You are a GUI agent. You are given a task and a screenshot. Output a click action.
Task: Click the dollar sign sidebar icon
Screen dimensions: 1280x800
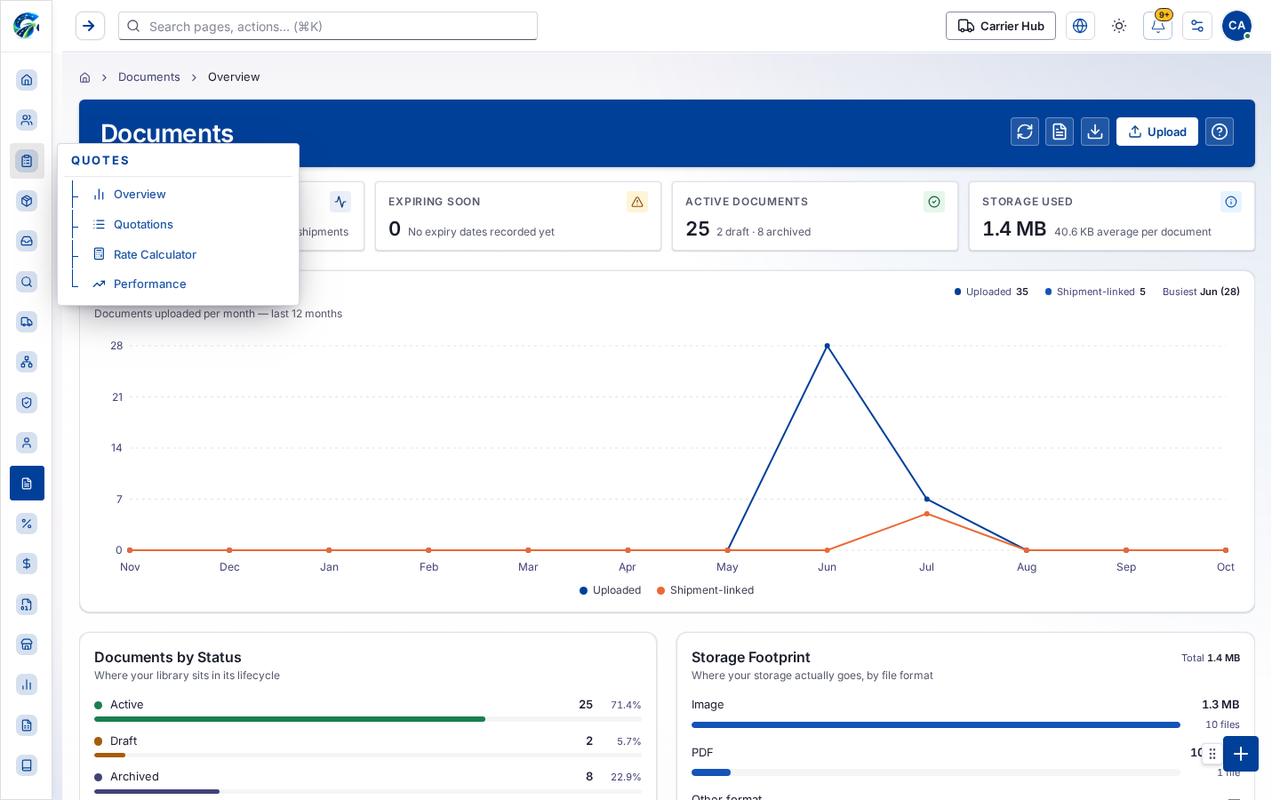pos(27,564)
